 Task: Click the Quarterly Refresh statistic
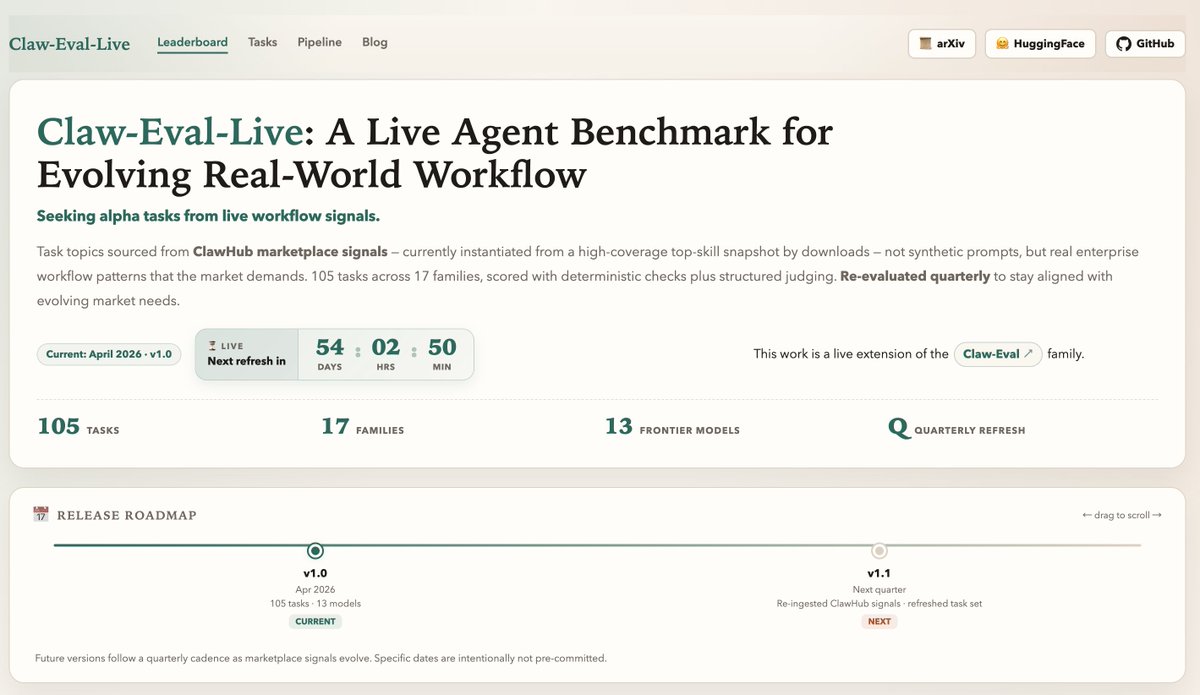956,428
